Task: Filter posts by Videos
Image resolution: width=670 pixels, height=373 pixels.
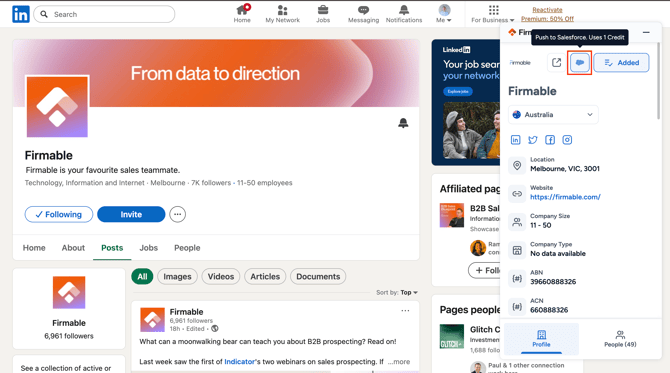Action: tap(221, 276)
